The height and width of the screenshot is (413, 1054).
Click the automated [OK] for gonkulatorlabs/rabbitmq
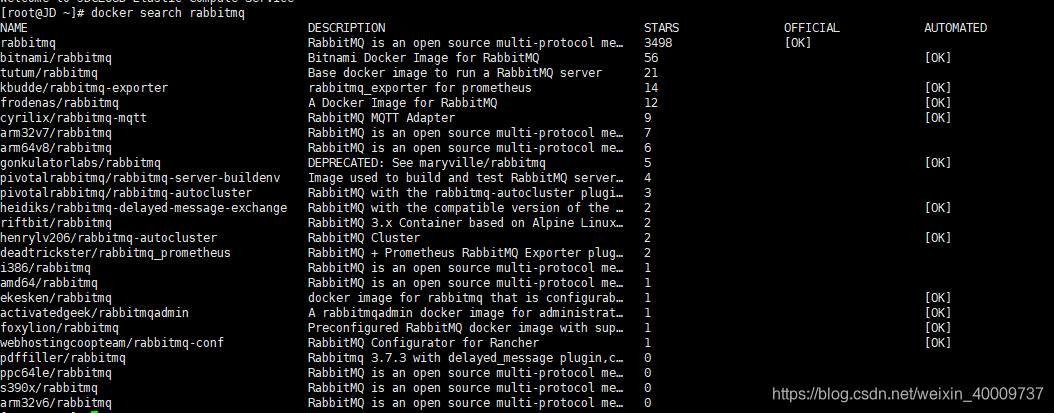[x=938, y=163]
